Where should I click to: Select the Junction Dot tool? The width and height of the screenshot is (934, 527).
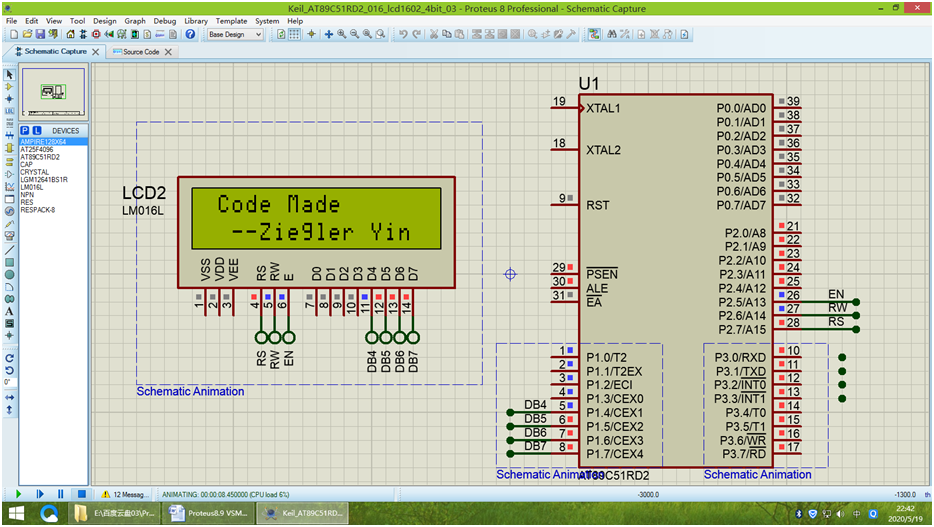tap(9, 99)
